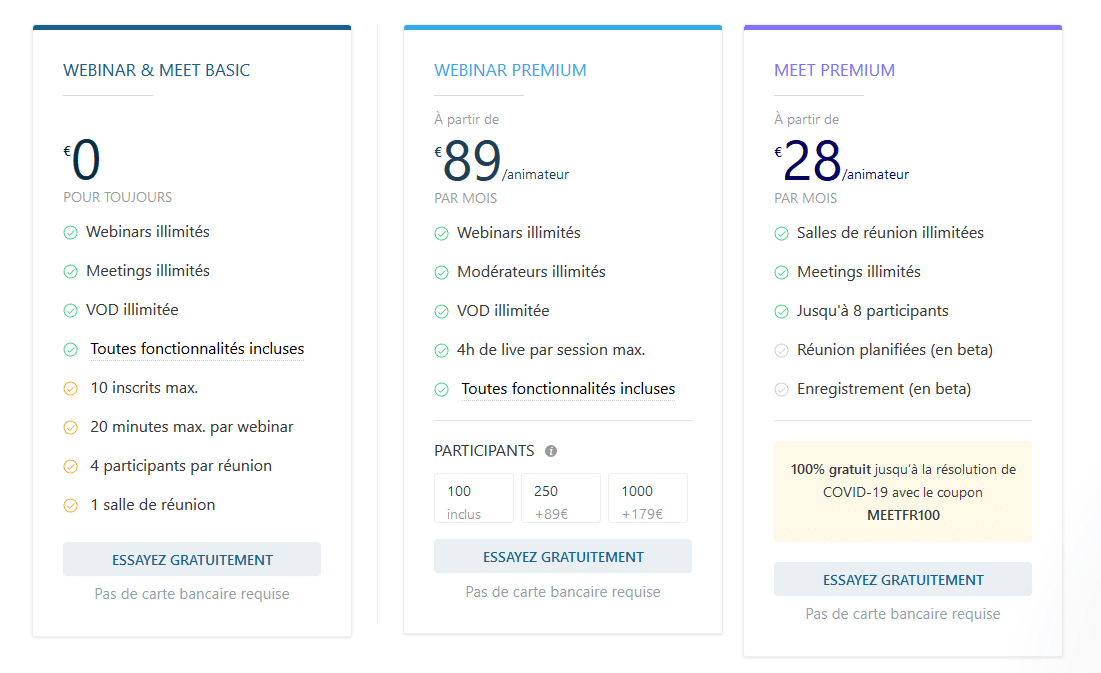Click ESSAYEZ GRATUITEMENT under Webinar Premium
The width and height of the screenshot is (1101, 673).
562,556
